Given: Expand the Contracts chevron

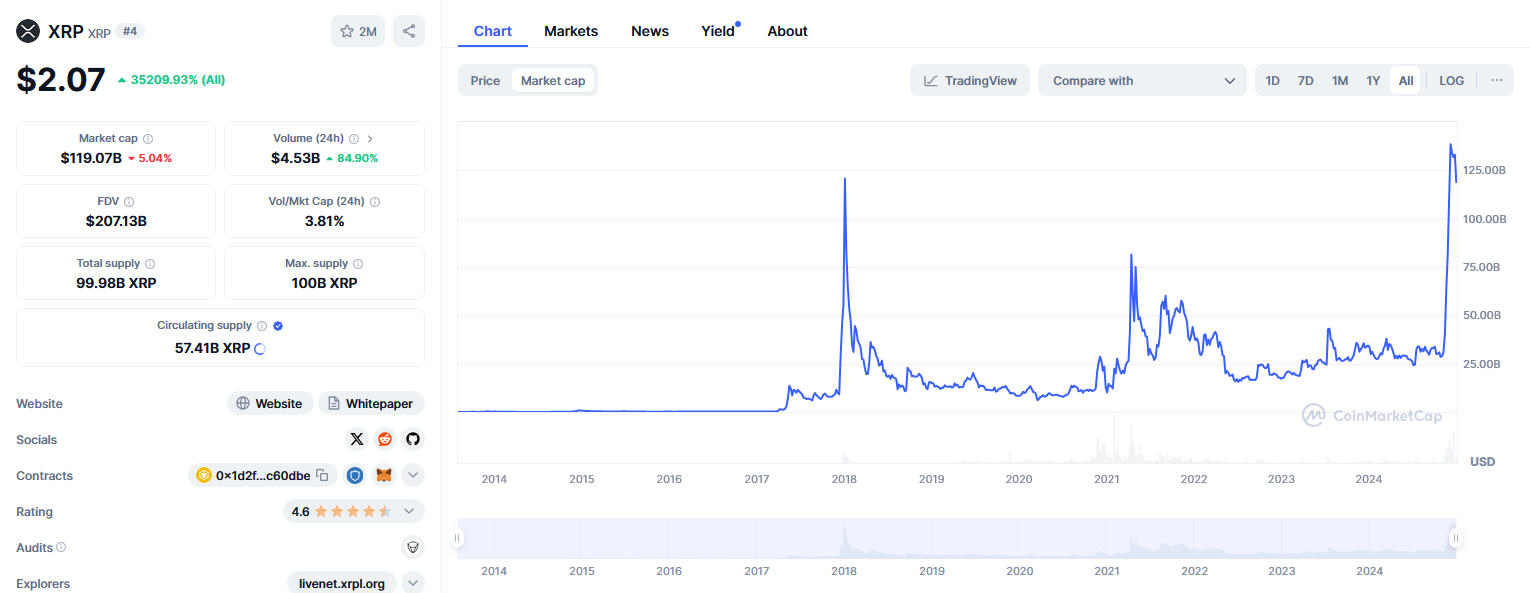Looking at the screenshot, I should tap(413, 475).
